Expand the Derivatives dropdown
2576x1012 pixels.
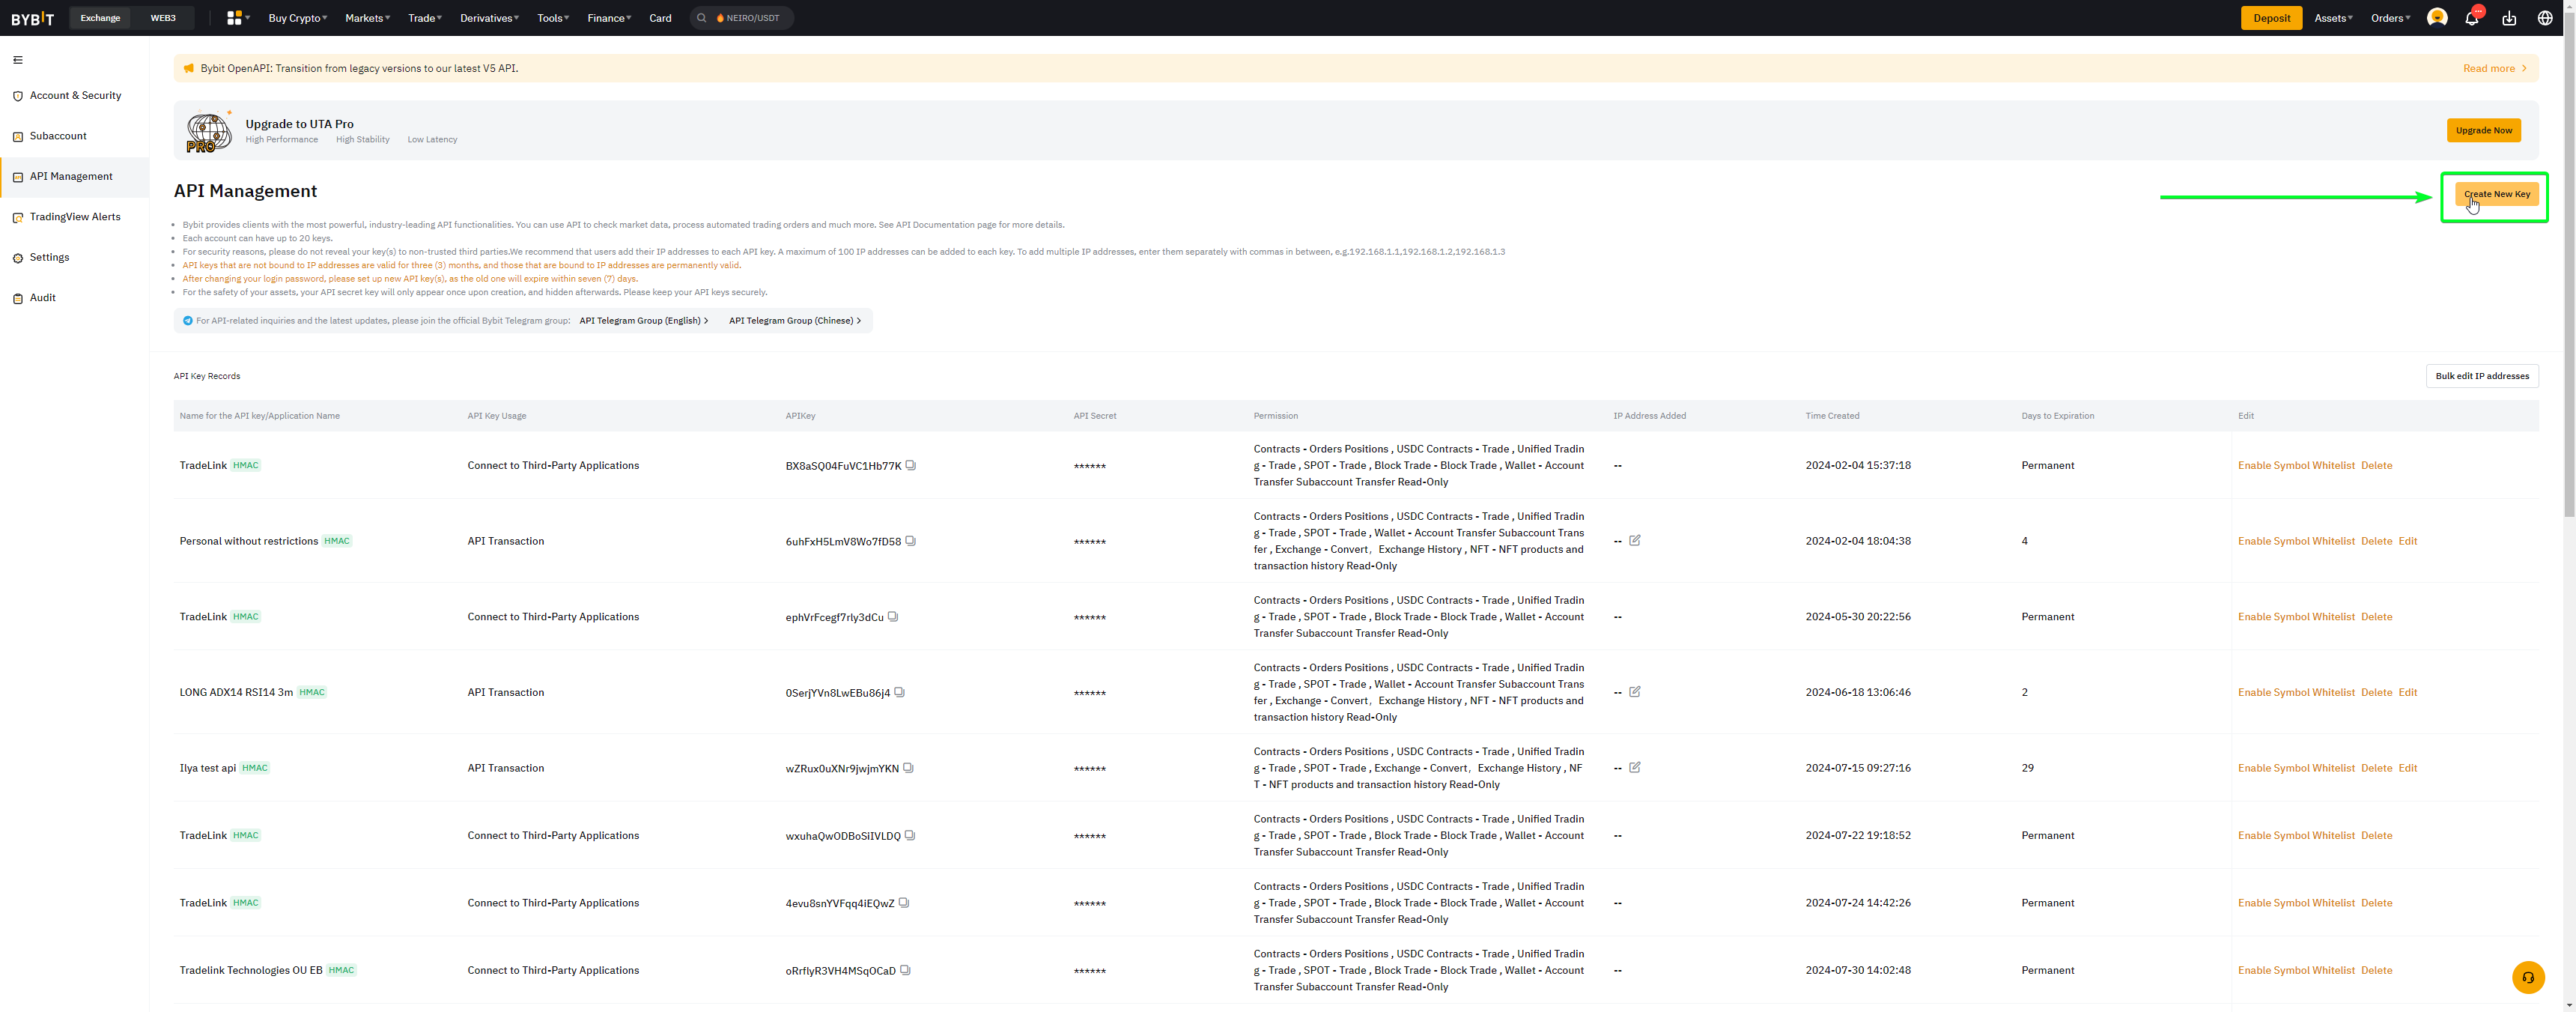[x=489, y=18]
